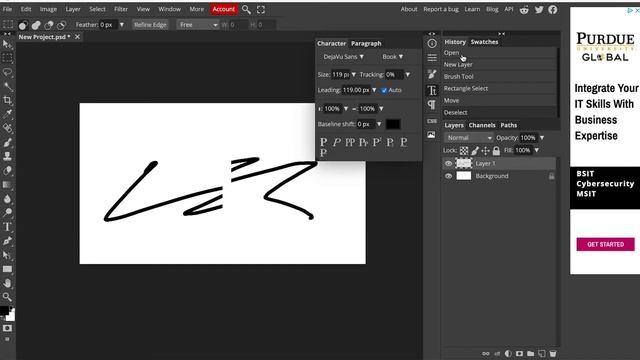Image resolution: width=640 pixels, height=360 pixels.
Task: Switch to the Paths tab
Action: coord(509,125)
